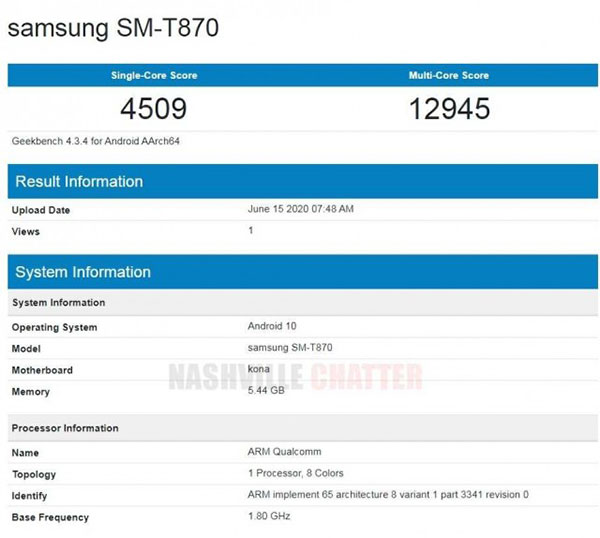Click the Processor Information subheader row

(x=303, y=428)
